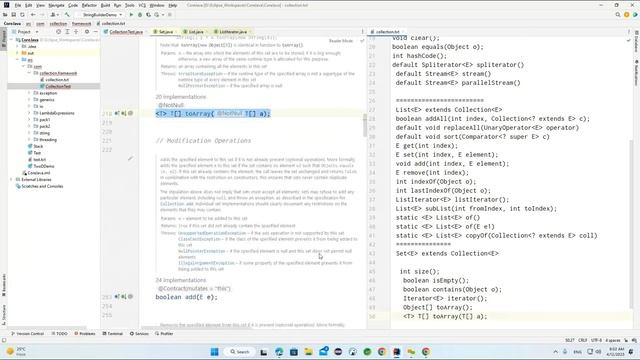The image size is (640, 360).
Task: Select CollectionTest class in project tree
Action: click(55, 87)
